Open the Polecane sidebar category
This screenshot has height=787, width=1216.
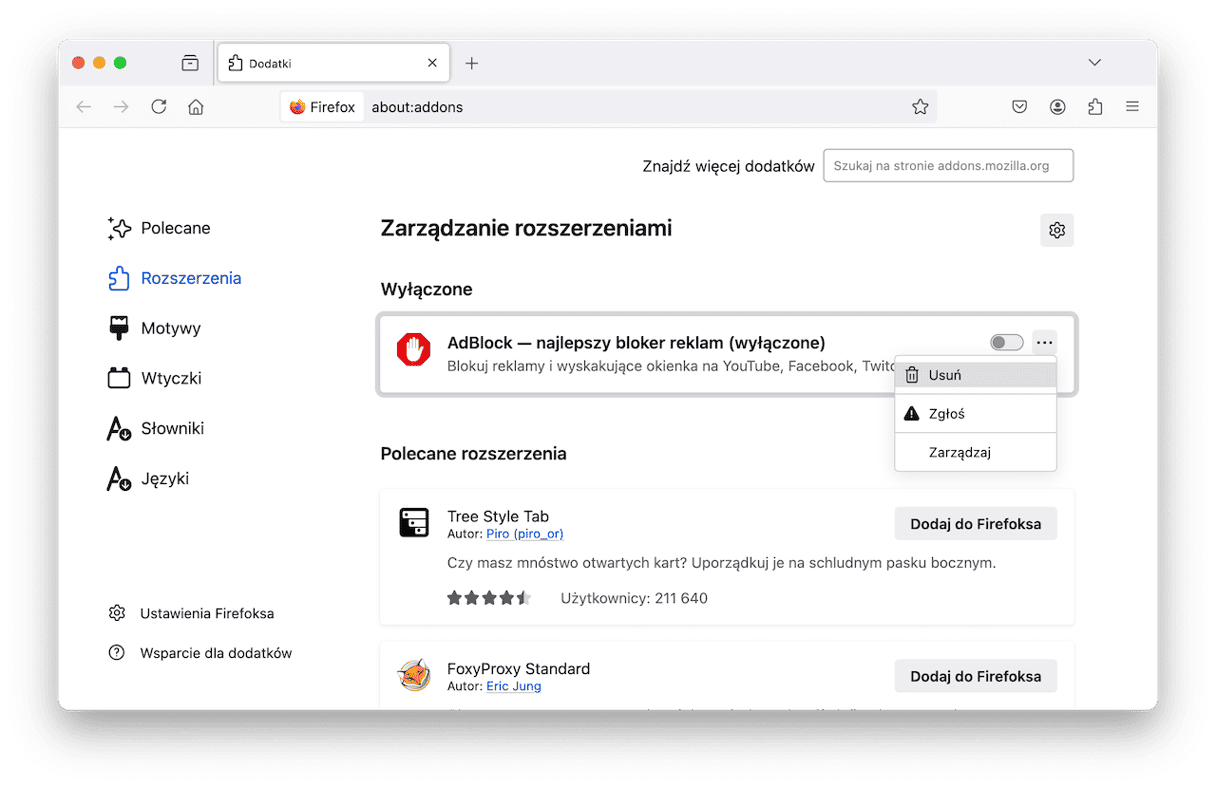coord(160,228)
